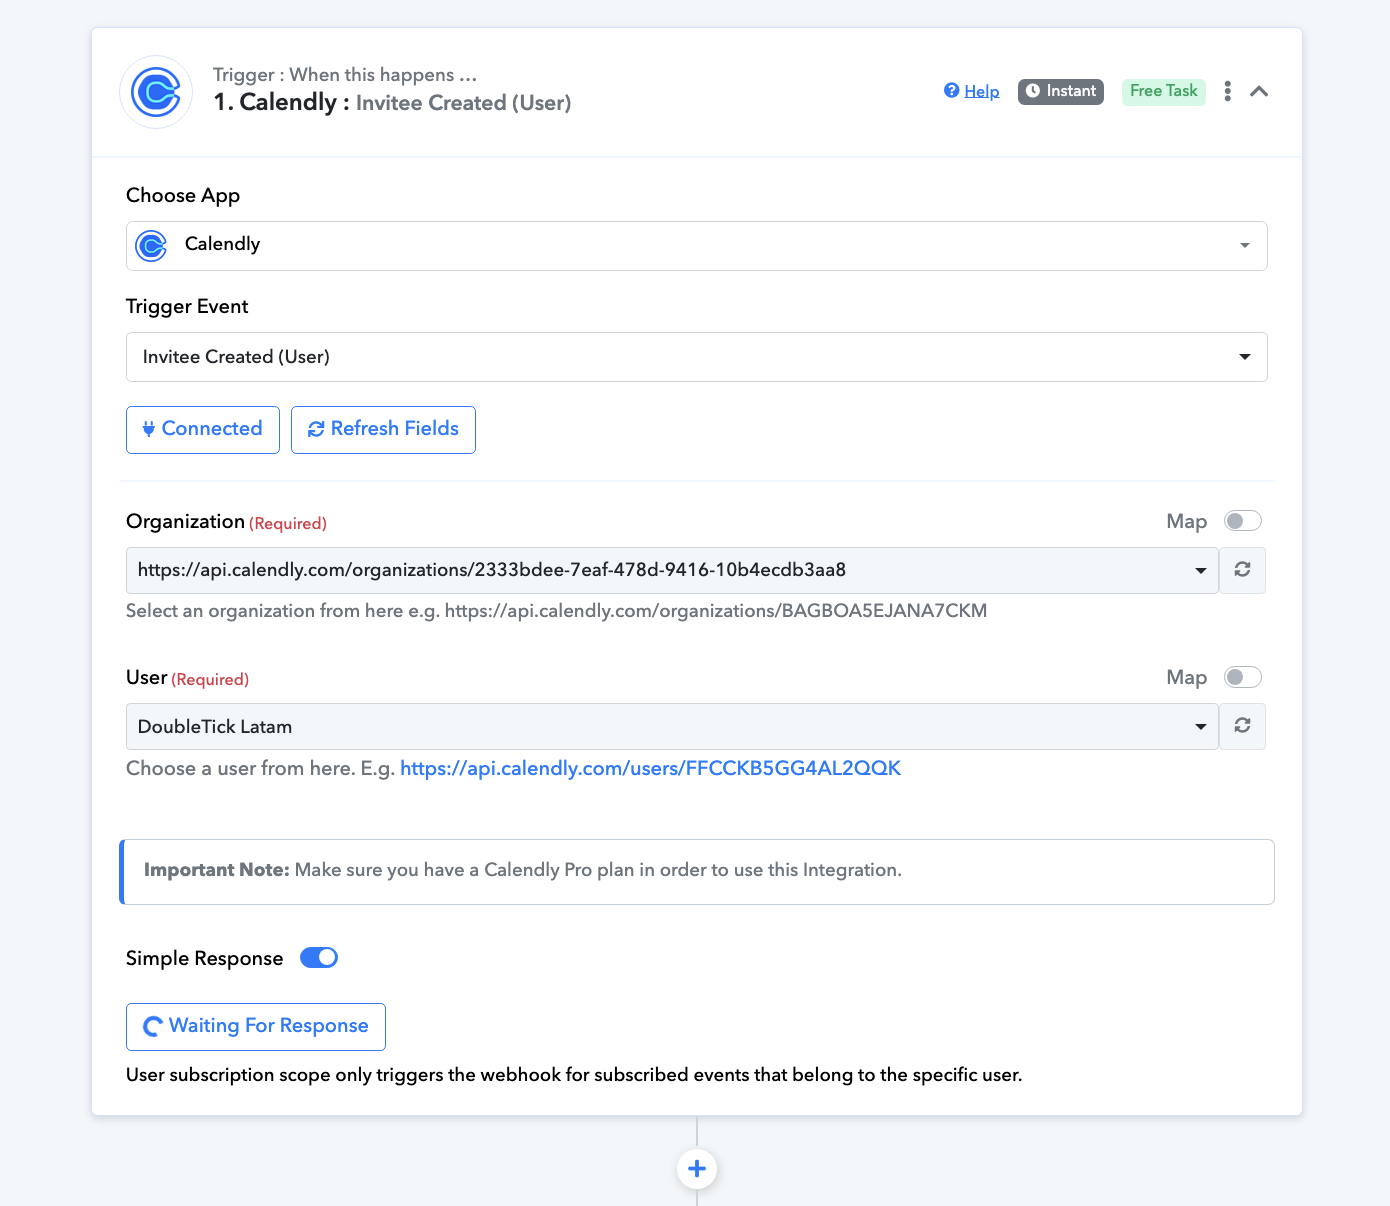Refresh the User field options
Image resolution: width=1390 pixels, height=1206 pixels.
pyautogui.click(x=1243, y=727)
